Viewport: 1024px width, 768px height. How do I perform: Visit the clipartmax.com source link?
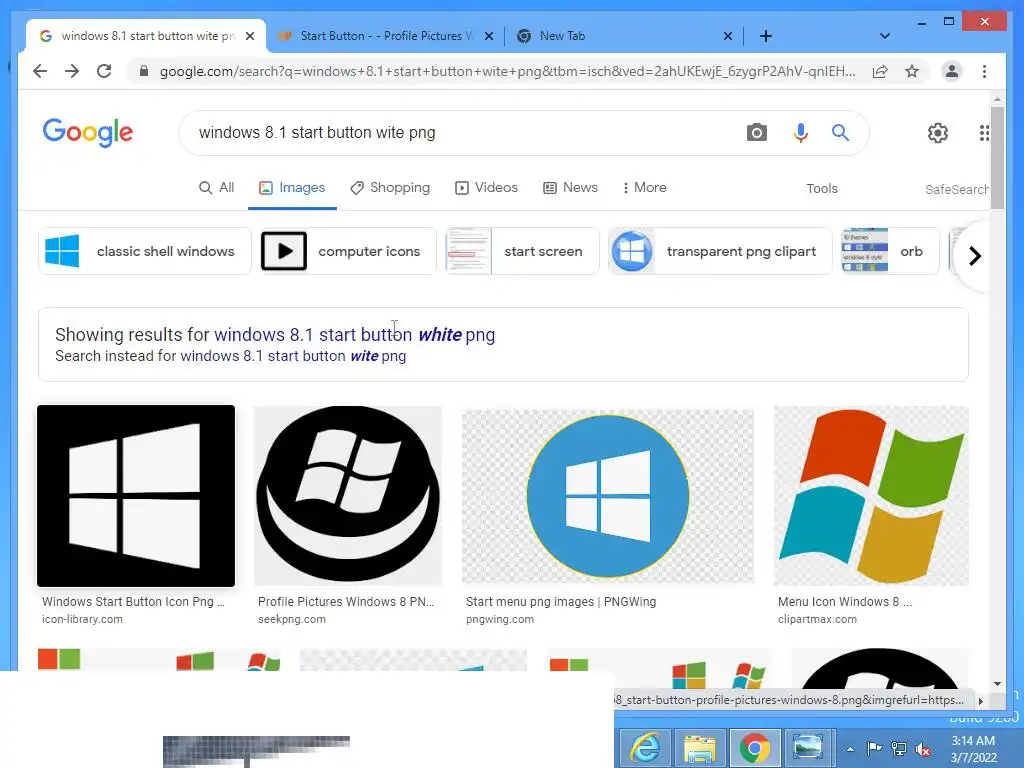(x=817, y=619)
